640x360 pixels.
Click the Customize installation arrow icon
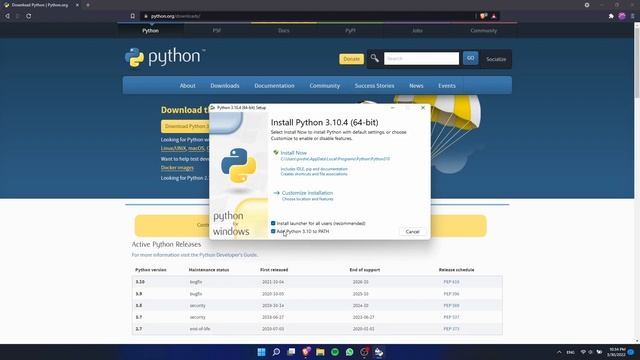[276, 193]
